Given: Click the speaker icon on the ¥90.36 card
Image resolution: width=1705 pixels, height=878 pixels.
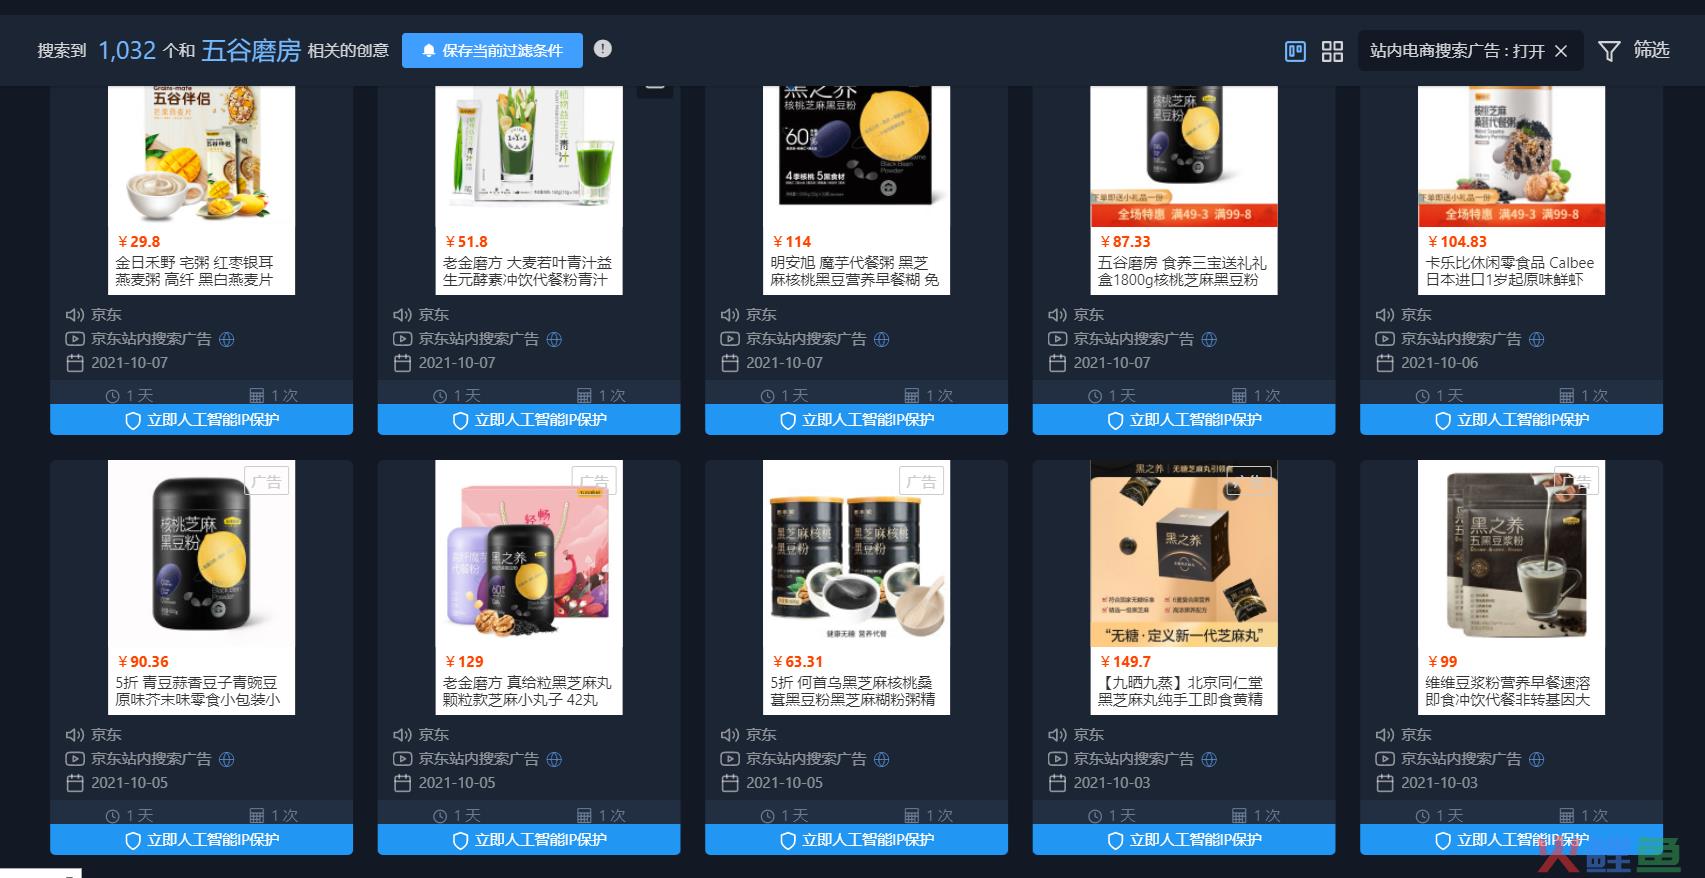Looking at the screenshot, I should coord(75,735).
